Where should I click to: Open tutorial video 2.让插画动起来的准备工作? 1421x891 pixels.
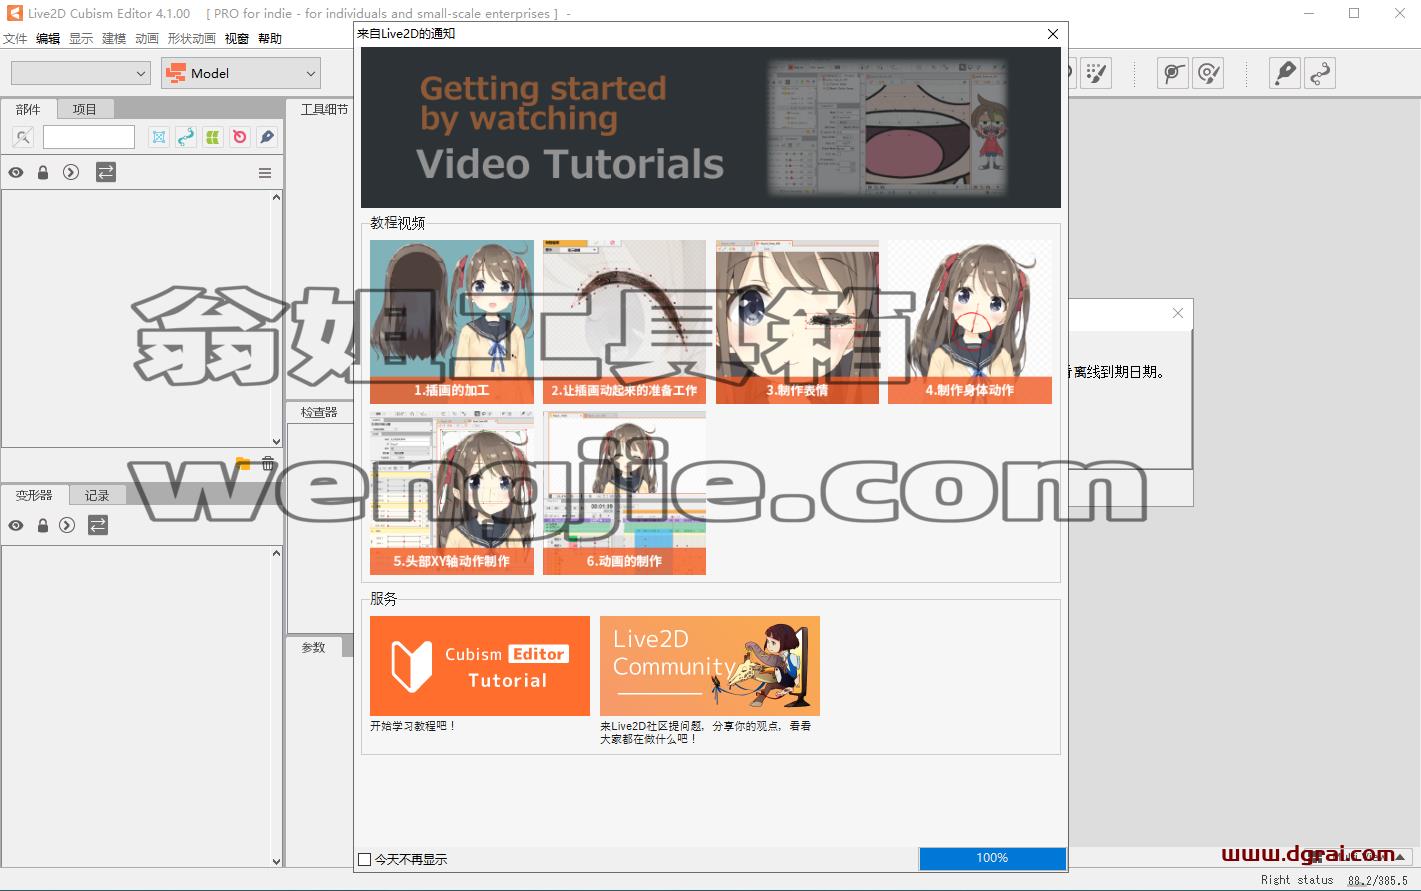click(624, 322)
